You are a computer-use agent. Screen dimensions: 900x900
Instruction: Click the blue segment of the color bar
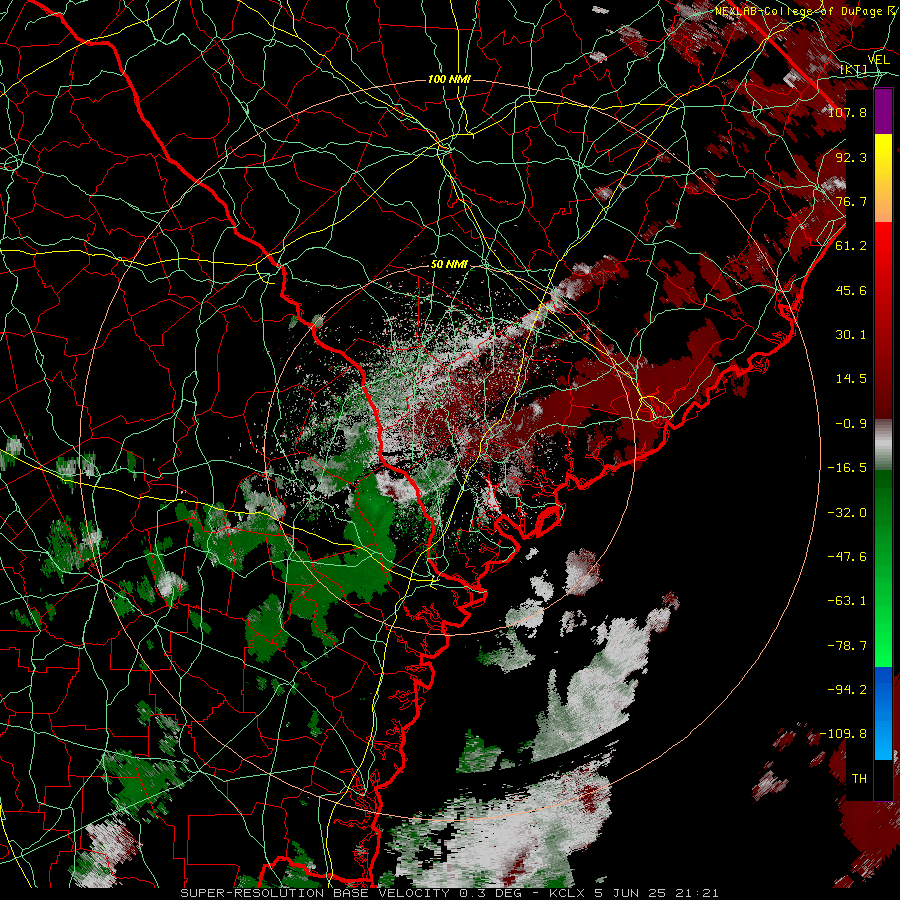(x=883, y=713)
